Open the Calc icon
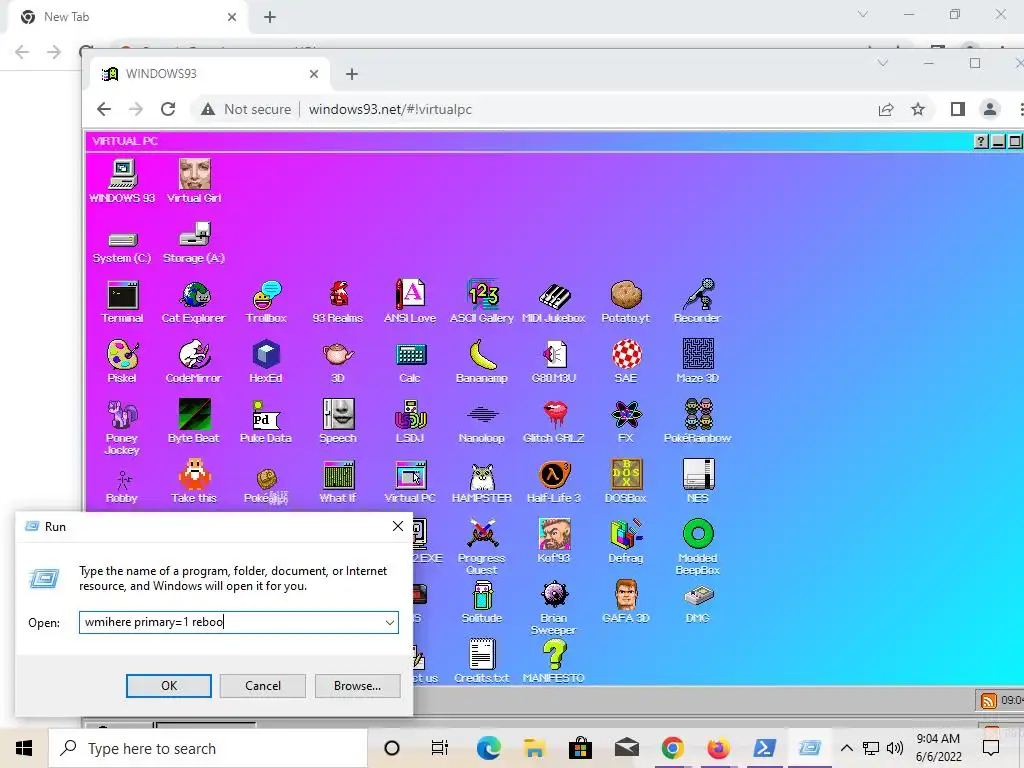The height and width of the screenshot is (768, 1024). click(410, 362)
